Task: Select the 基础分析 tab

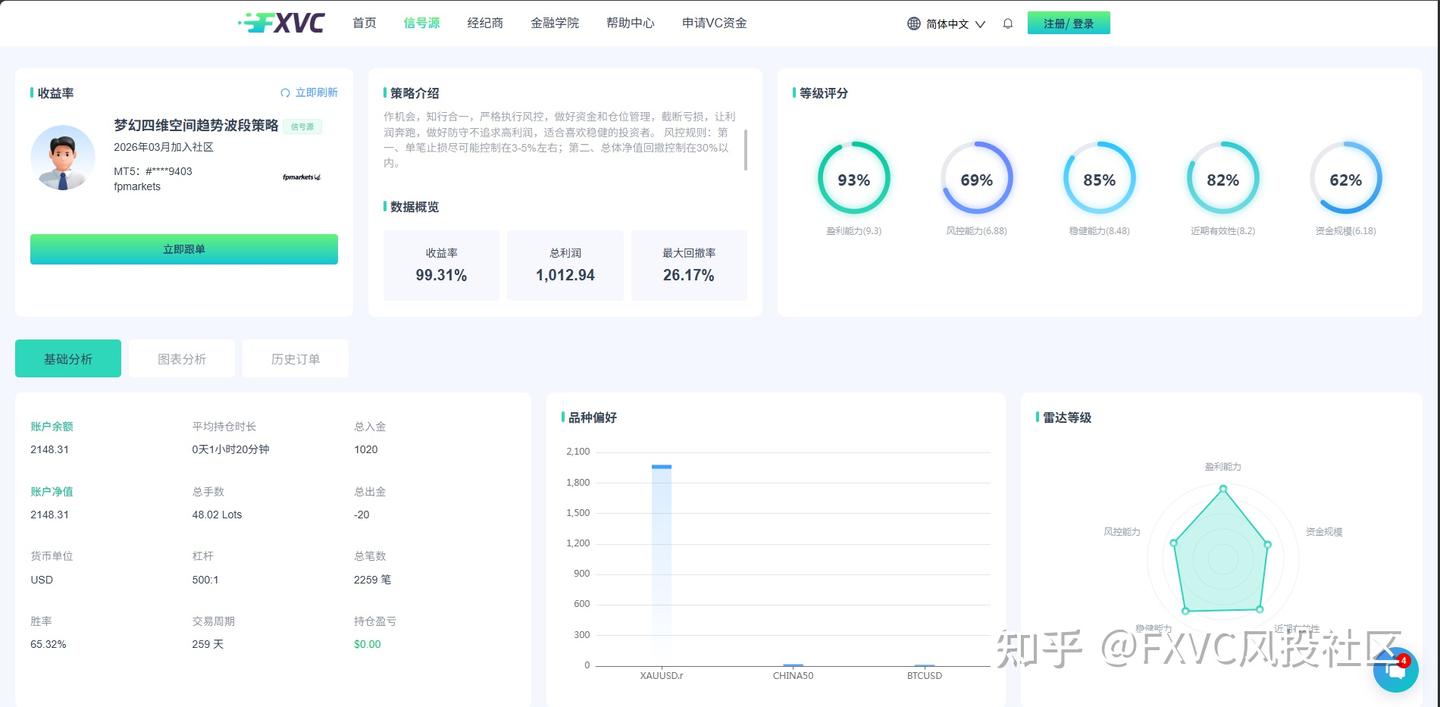Action: point(67,357)
